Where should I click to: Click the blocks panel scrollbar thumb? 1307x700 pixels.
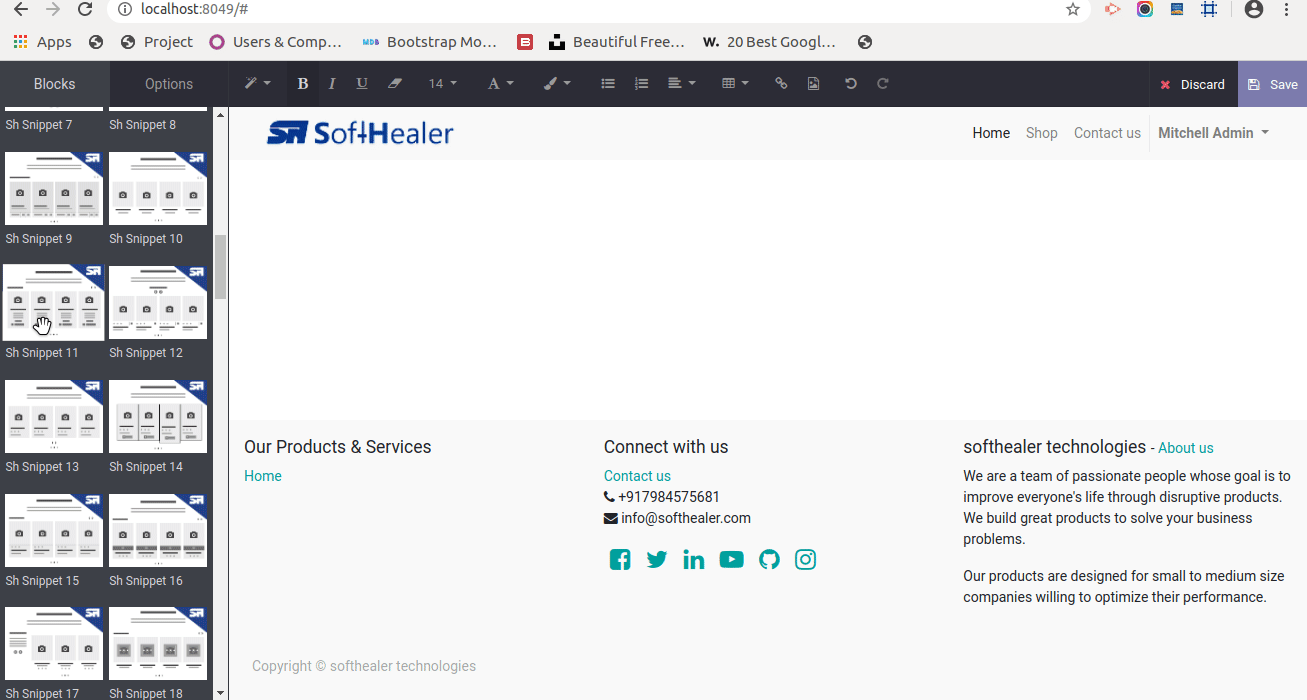pyautogui.click(x=221, y=267)
